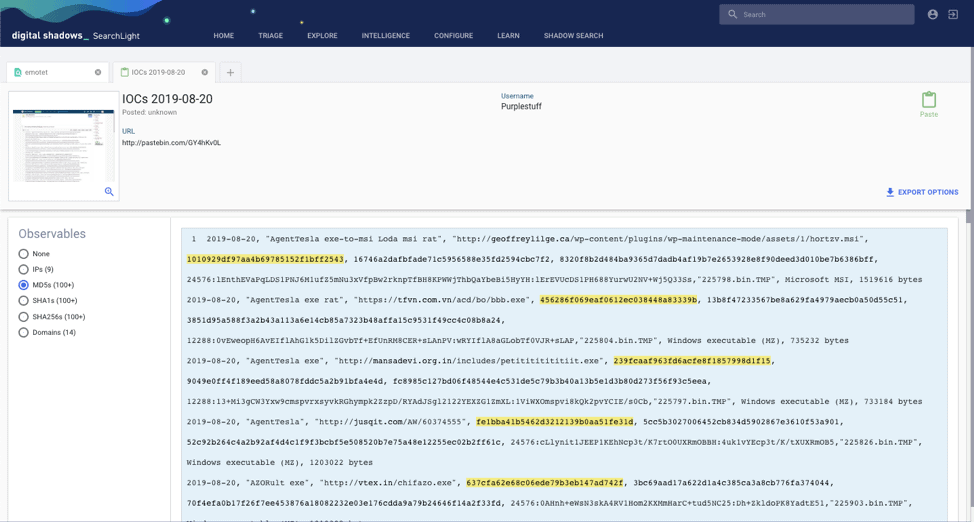Open the pastebin.com URL link

coord(171,143)
